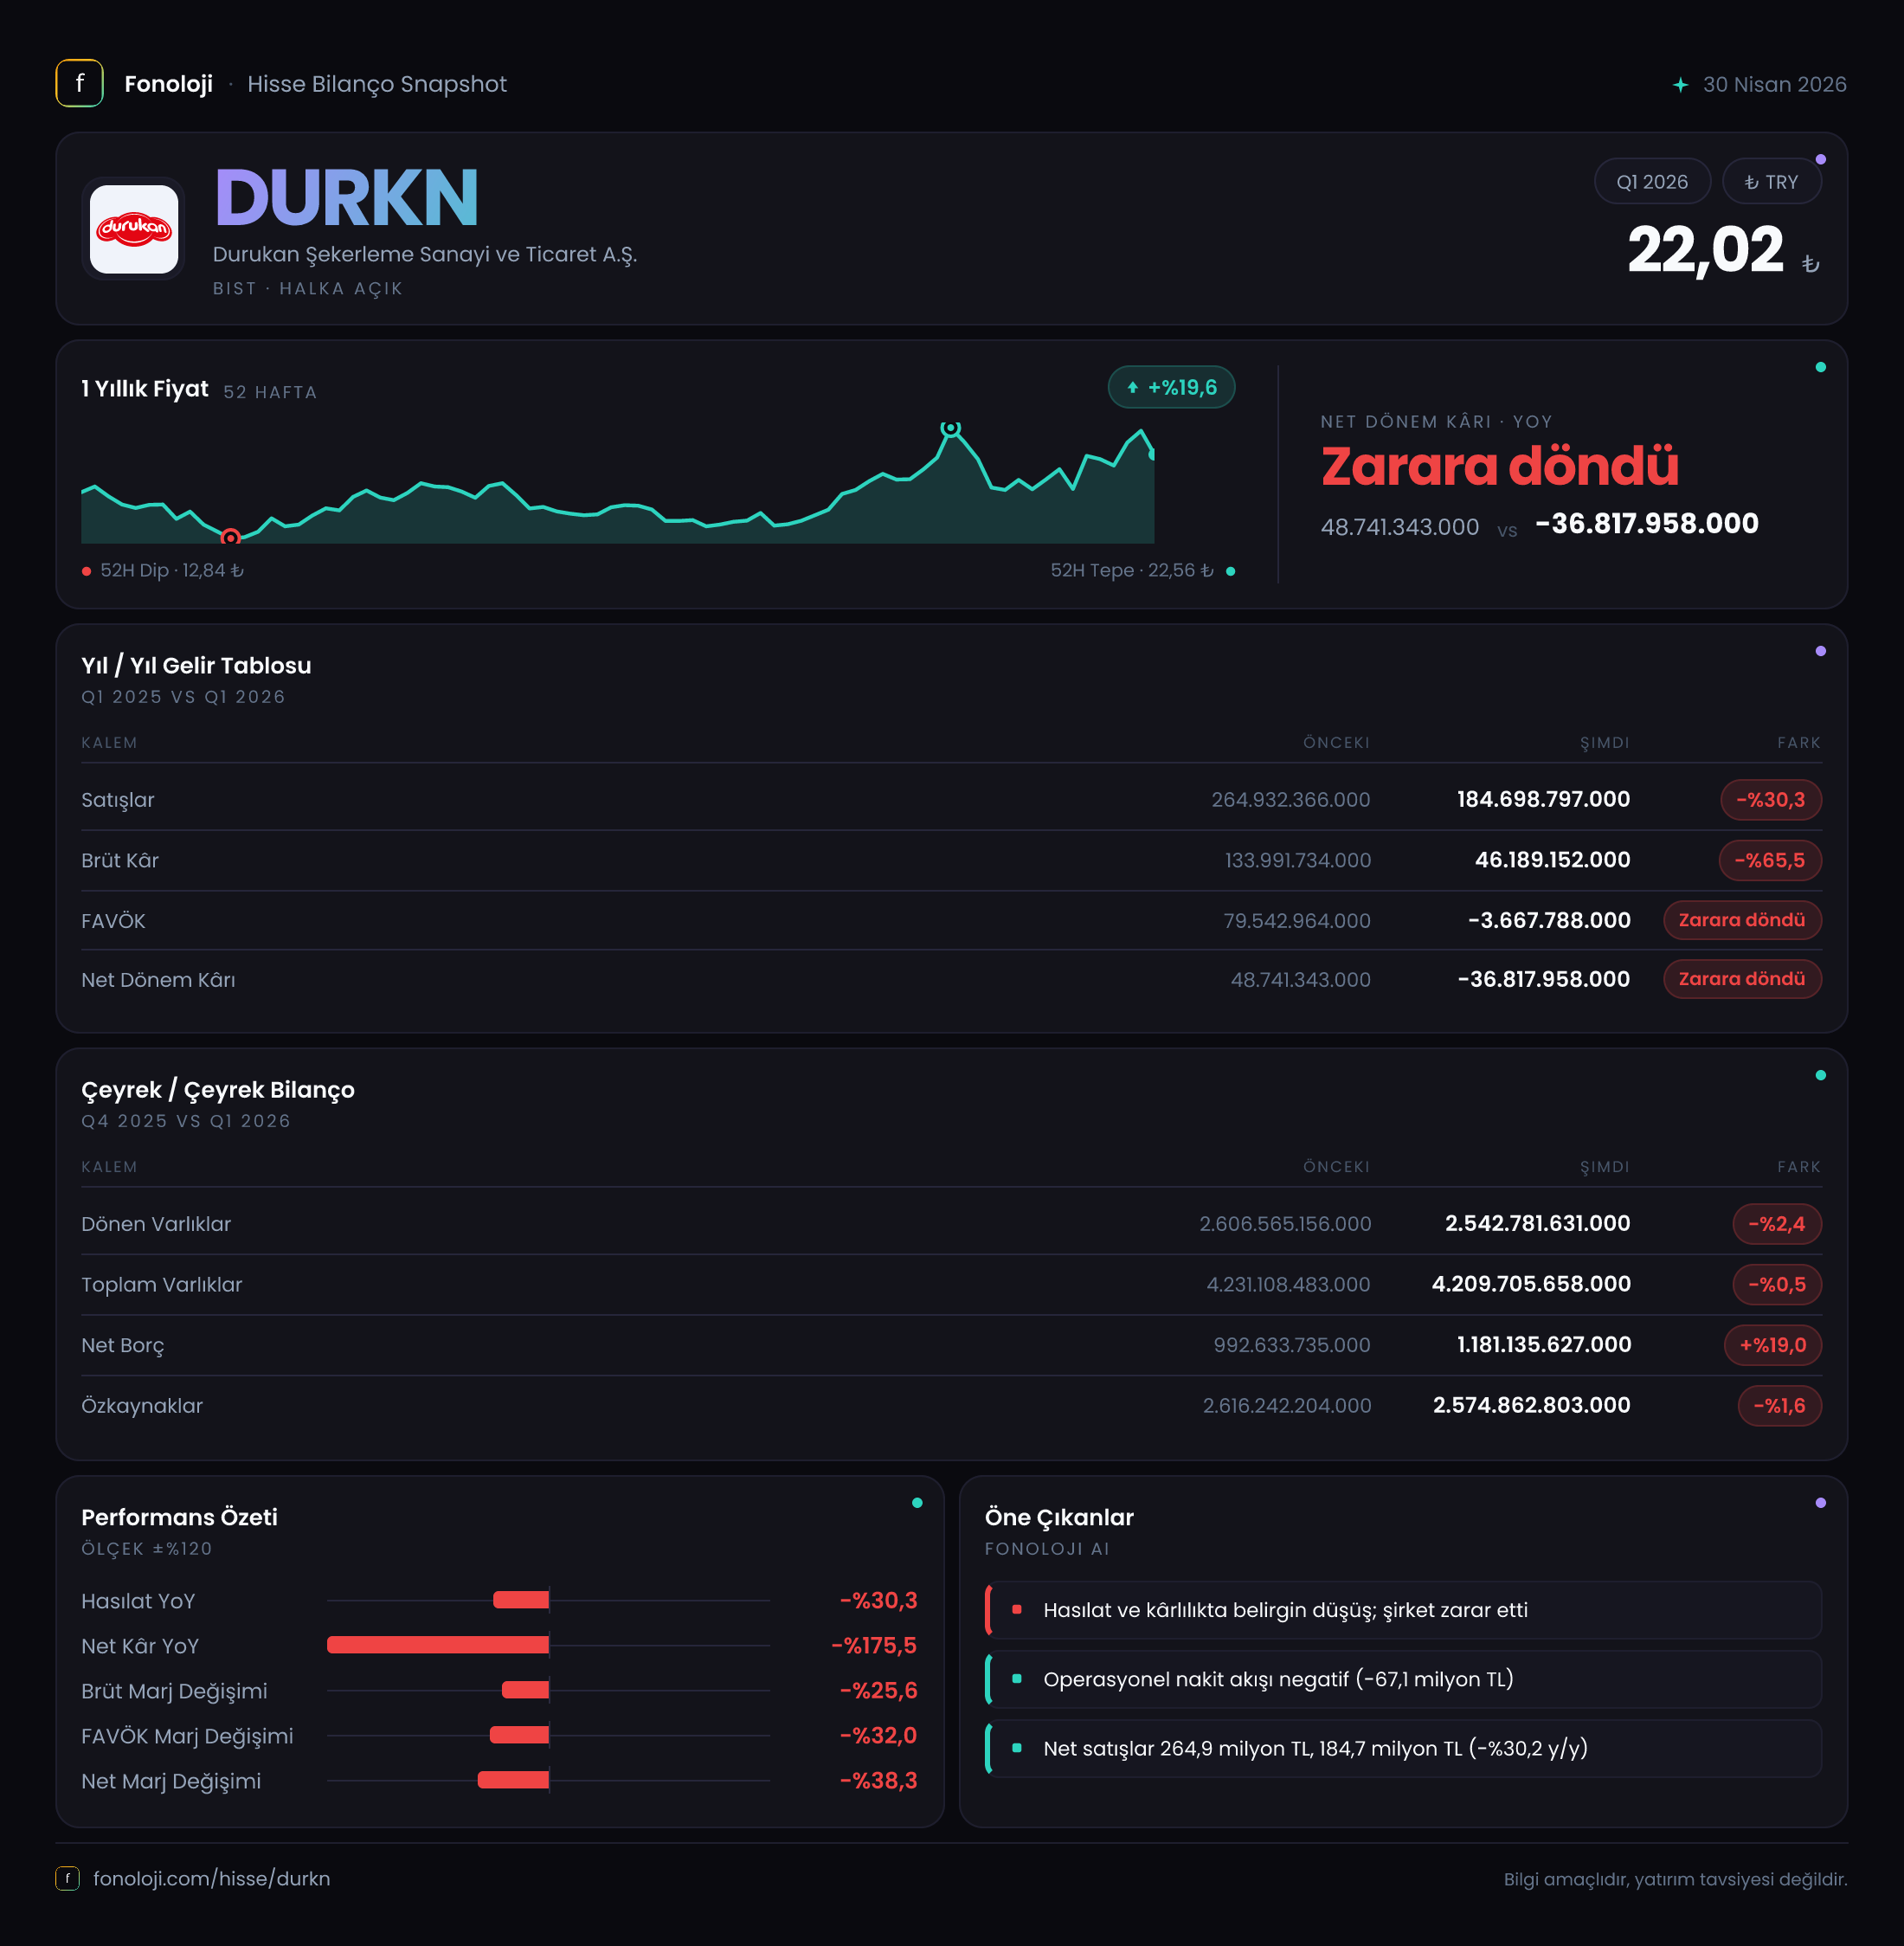Image resolution: width=1904 pixels, height=1946 pixels.
Task: Click the ŞIMDI column header in Çeyrek Bilanço
Action: 1604,1167
